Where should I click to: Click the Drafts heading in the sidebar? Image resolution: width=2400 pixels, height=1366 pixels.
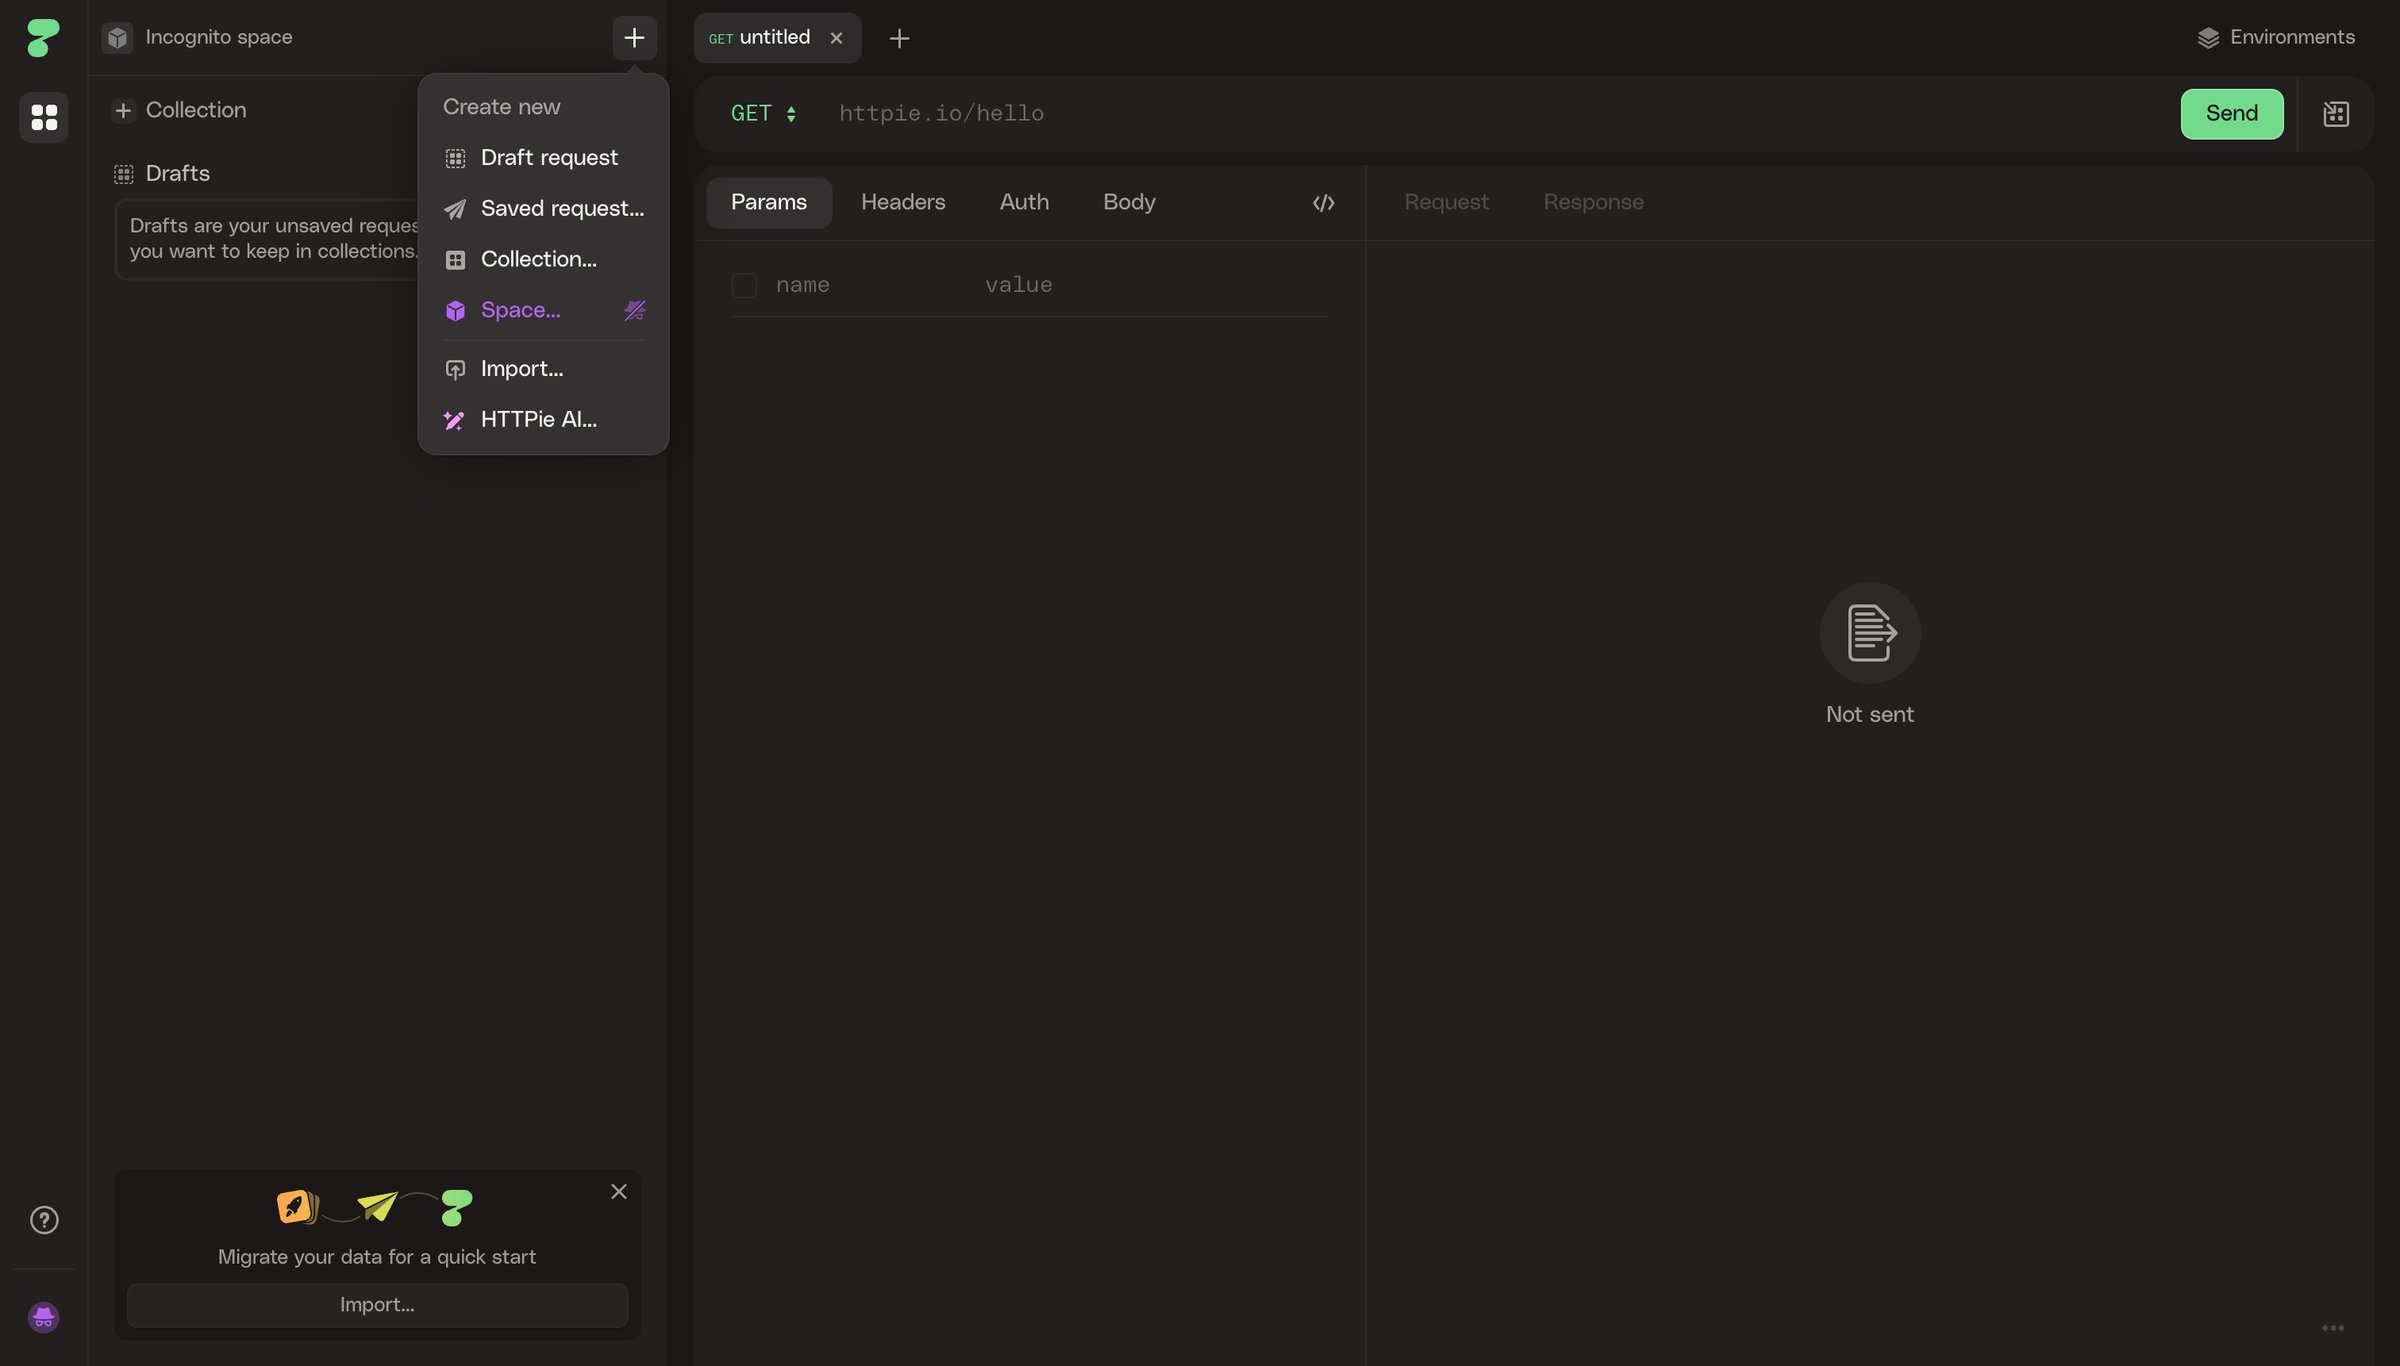click(177, 174)
